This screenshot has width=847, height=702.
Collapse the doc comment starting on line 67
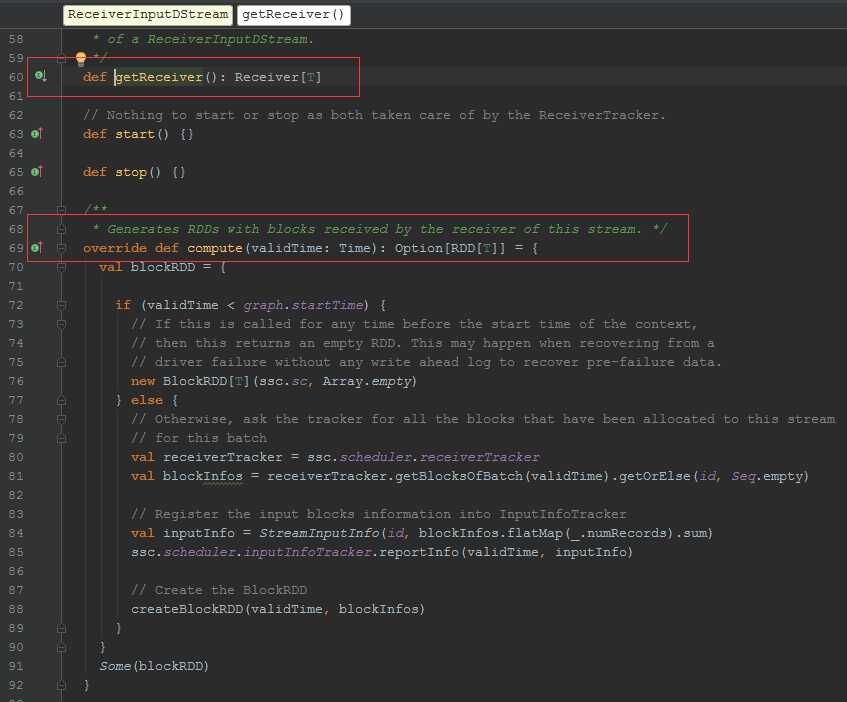(x=61, y=210)
